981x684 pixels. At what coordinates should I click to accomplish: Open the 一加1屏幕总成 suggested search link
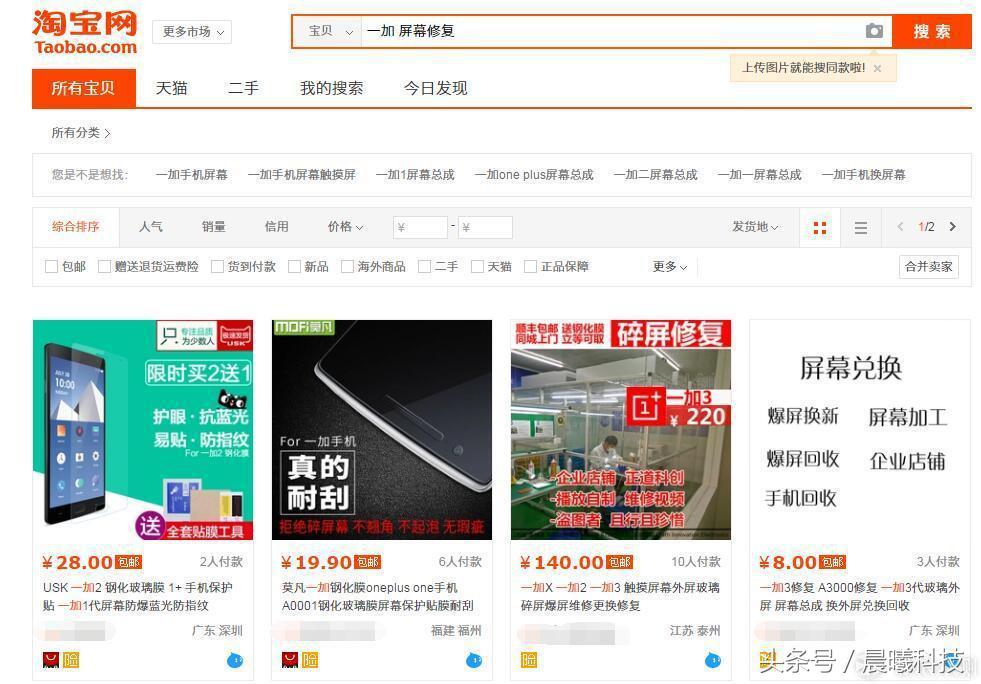click(x=415, y=174)
